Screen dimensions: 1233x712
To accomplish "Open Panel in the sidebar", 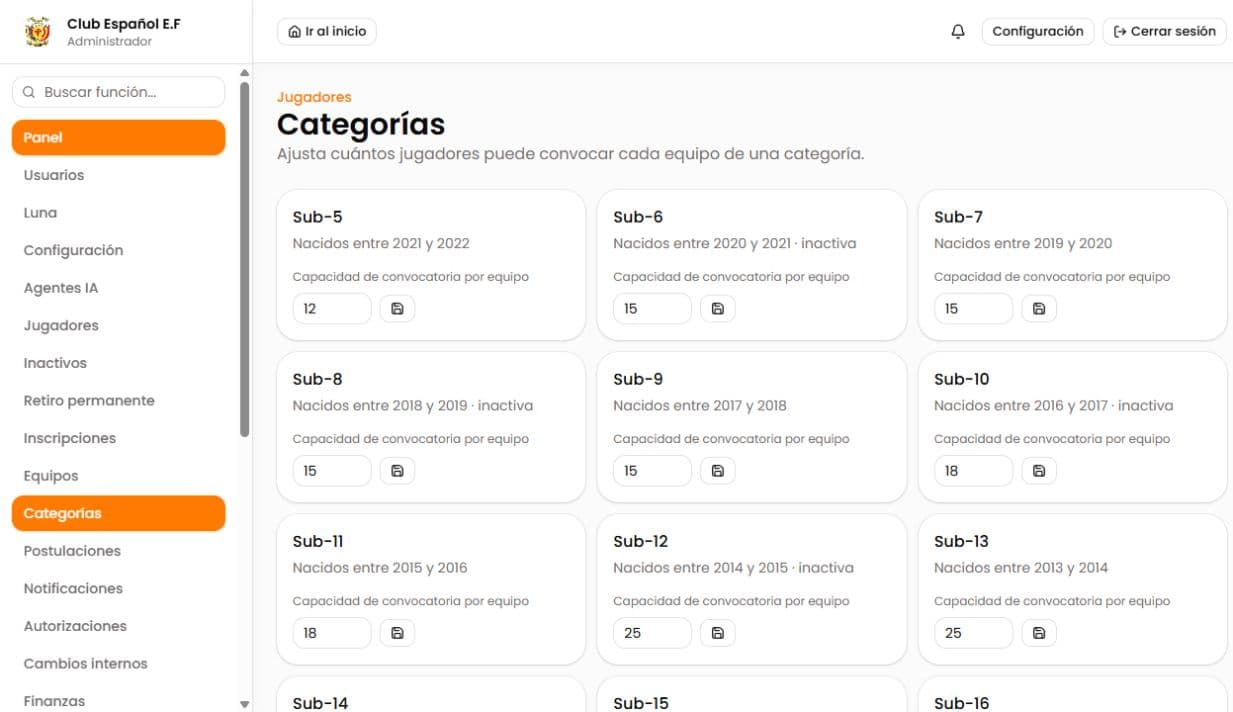I will click(118, 138).
